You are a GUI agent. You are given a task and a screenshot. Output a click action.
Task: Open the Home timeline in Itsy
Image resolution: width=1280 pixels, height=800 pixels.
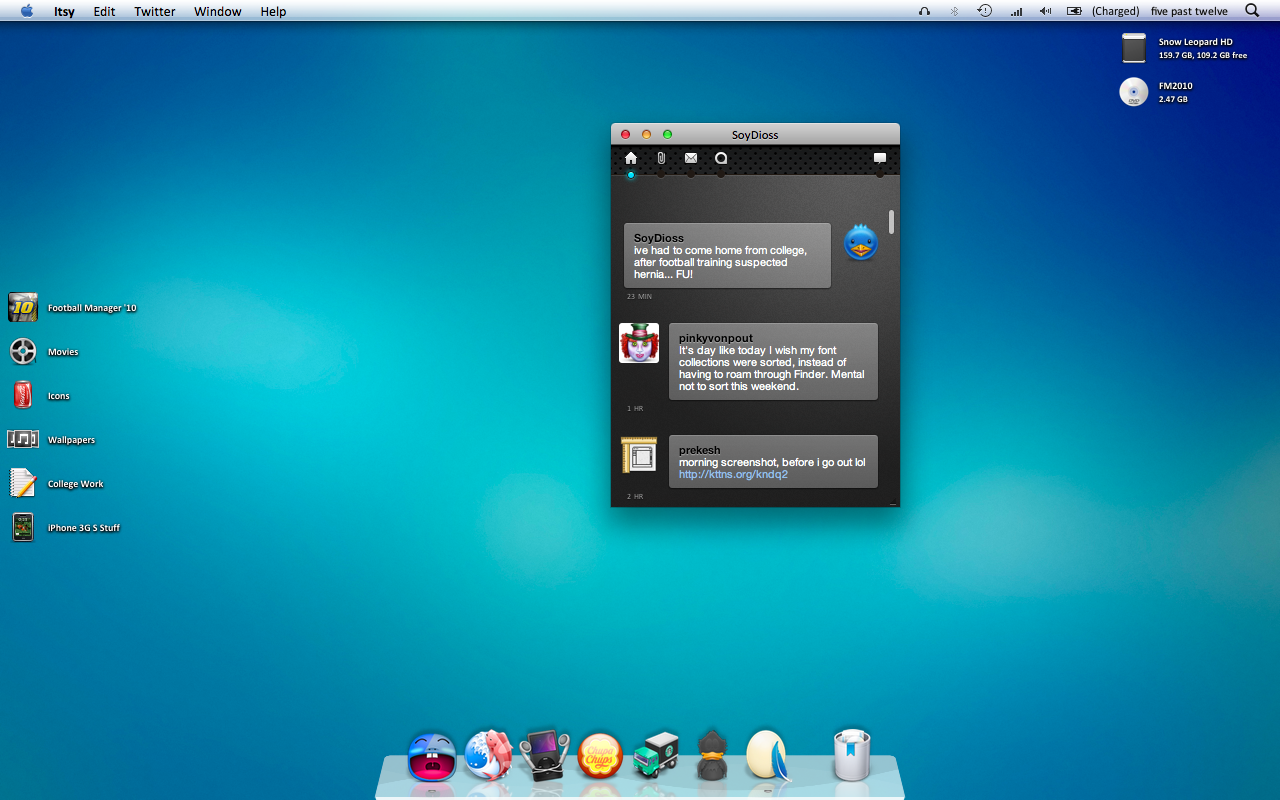(631, 158)
